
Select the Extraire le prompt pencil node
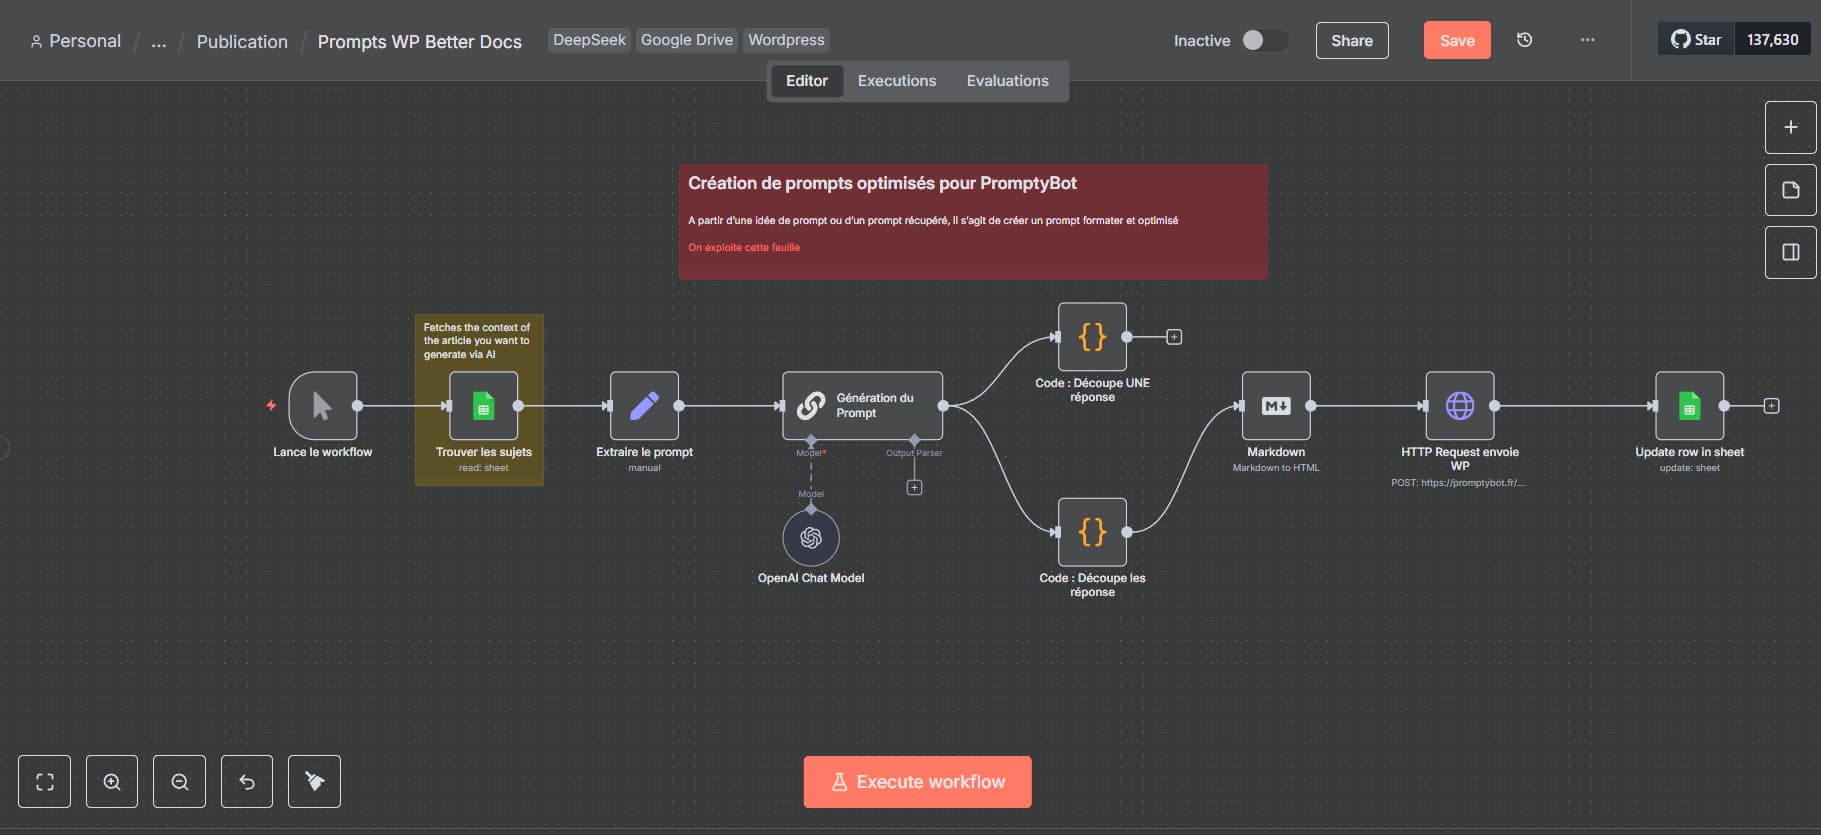click(644, 406)
